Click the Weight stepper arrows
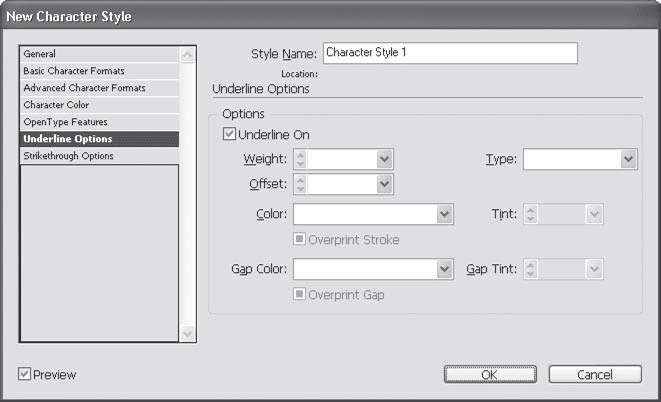This screenshot has height=402, width=661. click(x=299, y=159)
